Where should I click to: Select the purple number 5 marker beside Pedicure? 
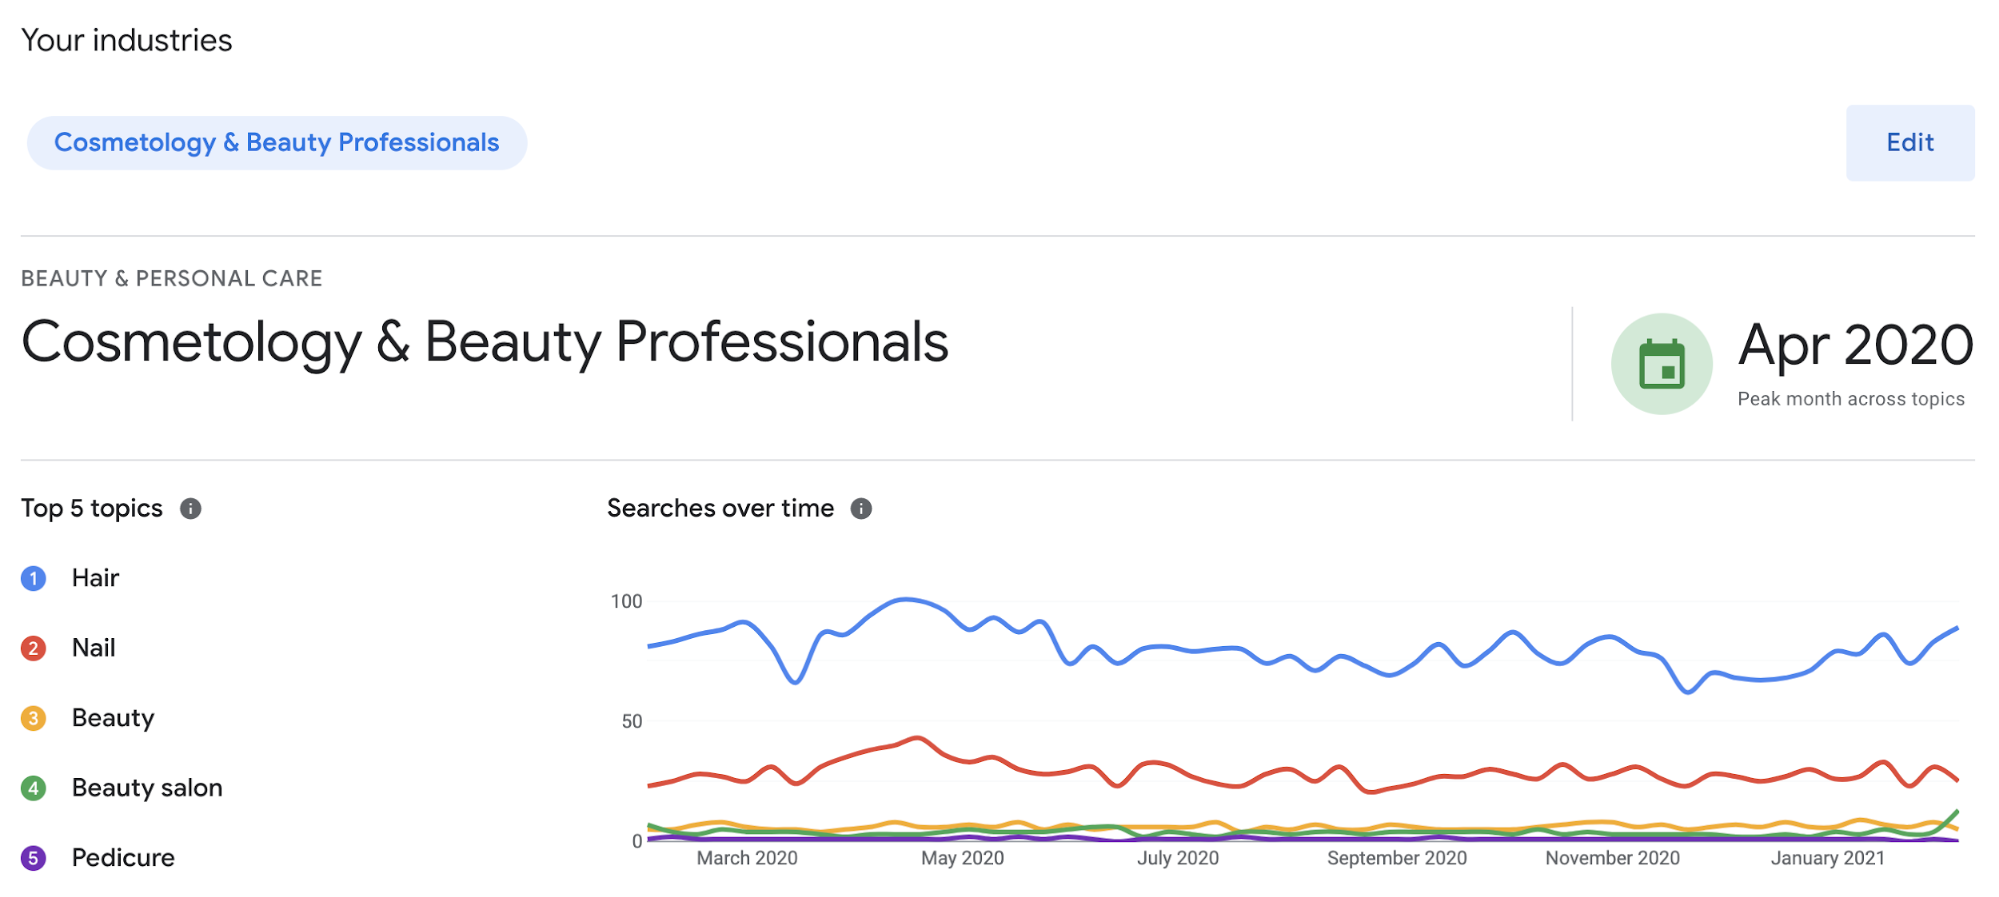click(x=32, y=857)
